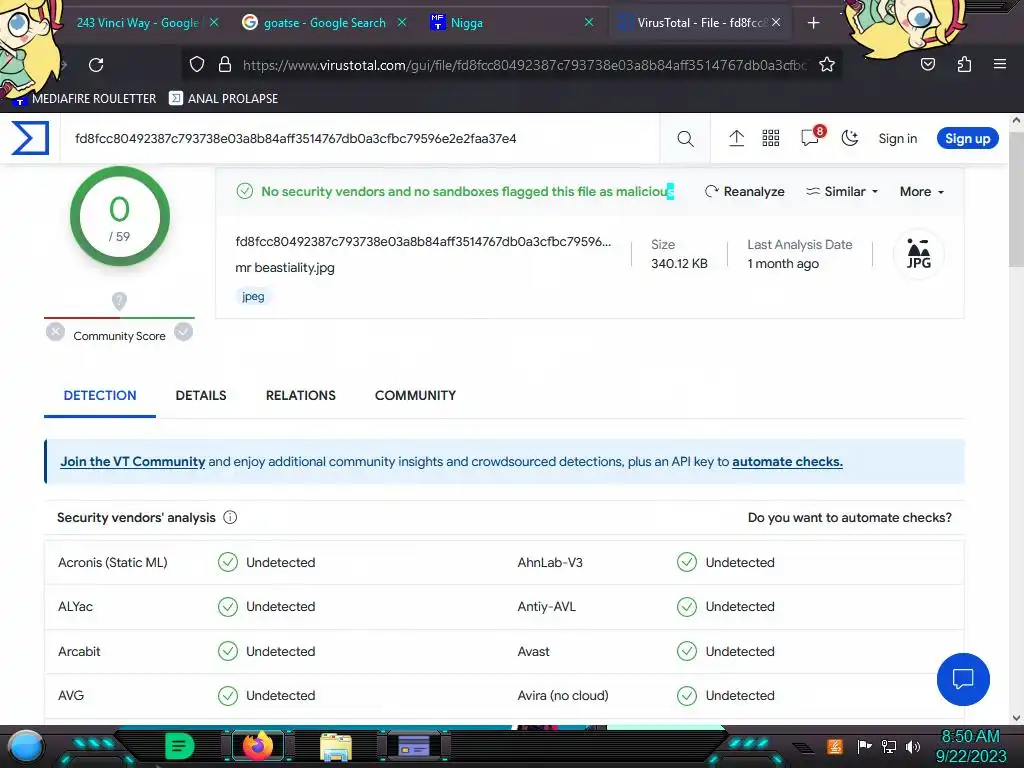Image resolution: width=1024 pixels, height=768 pixels.
Task: Vote harmless with the community check icon
Action: (184, 332)
